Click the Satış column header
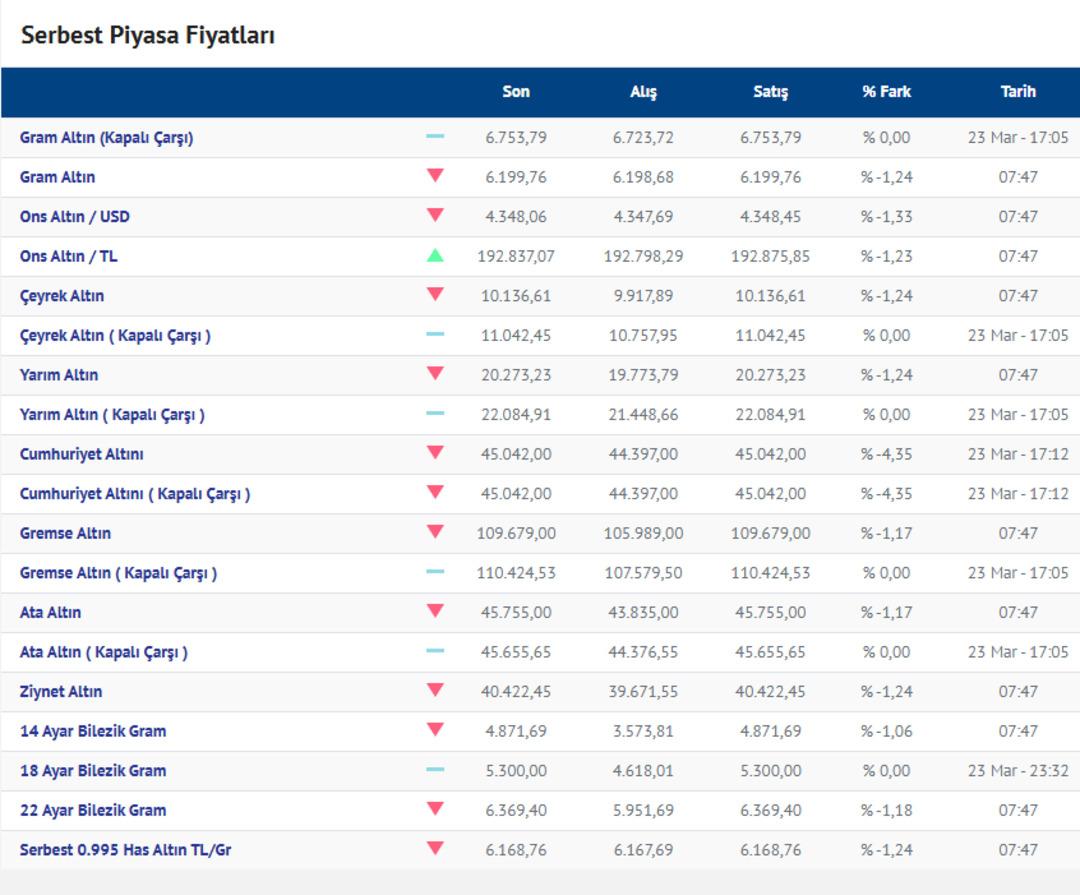The image size is (1080, 895). (770, 92)
